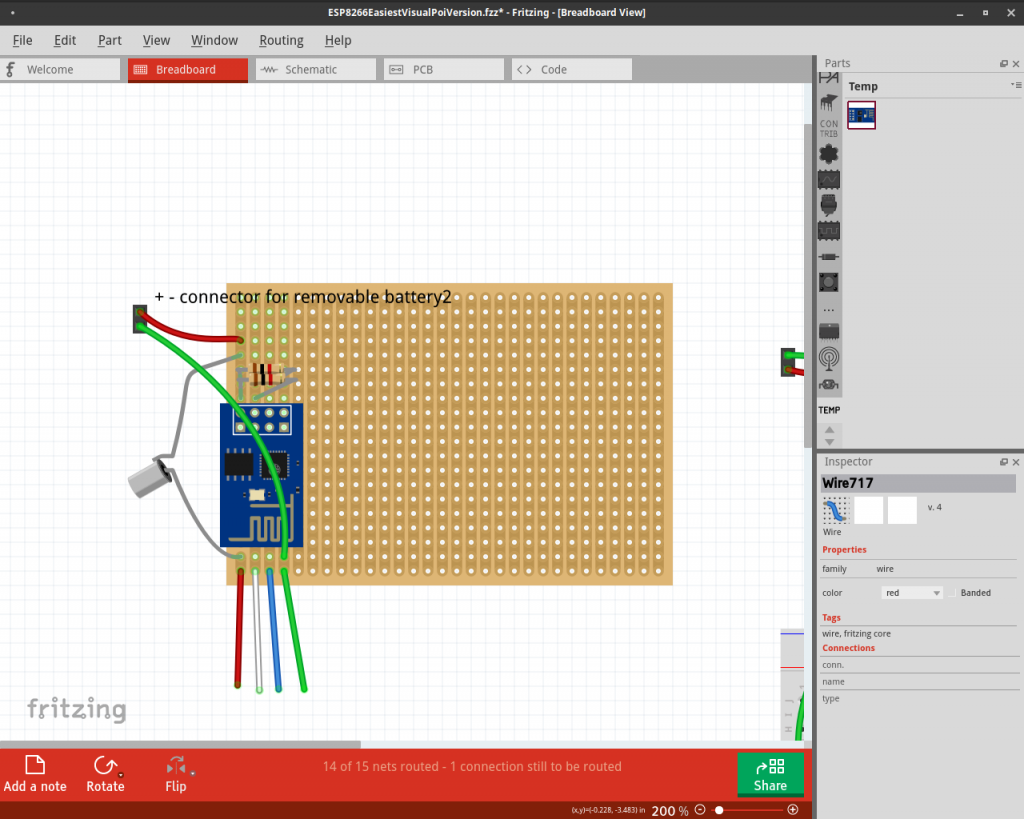The height and width of the screenshot is (819, 1024).
Task: Float the Inspector panel
Action: [x=1004, y=462]
